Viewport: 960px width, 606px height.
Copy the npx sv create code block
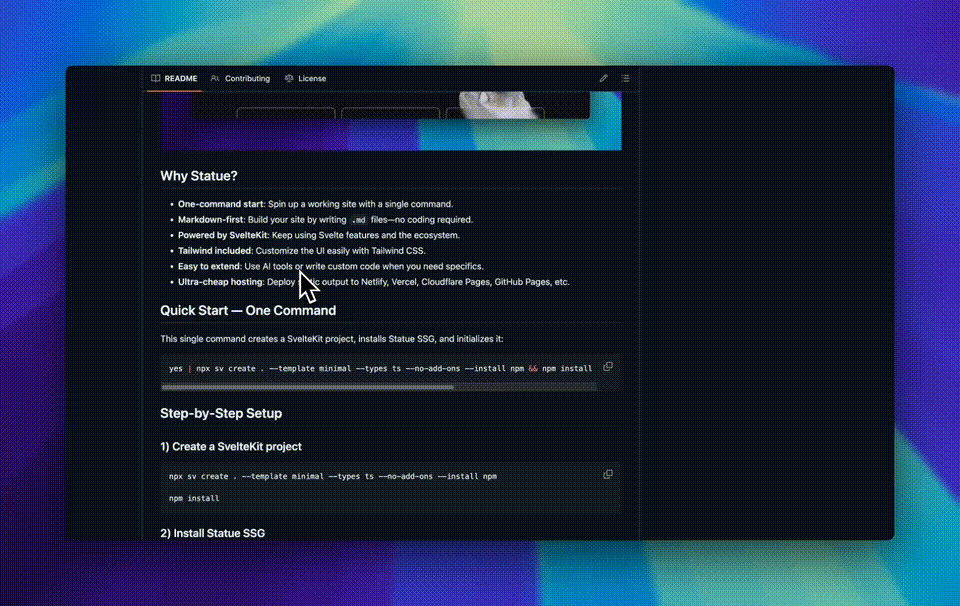pyautogui.click(x=607, y=474)
